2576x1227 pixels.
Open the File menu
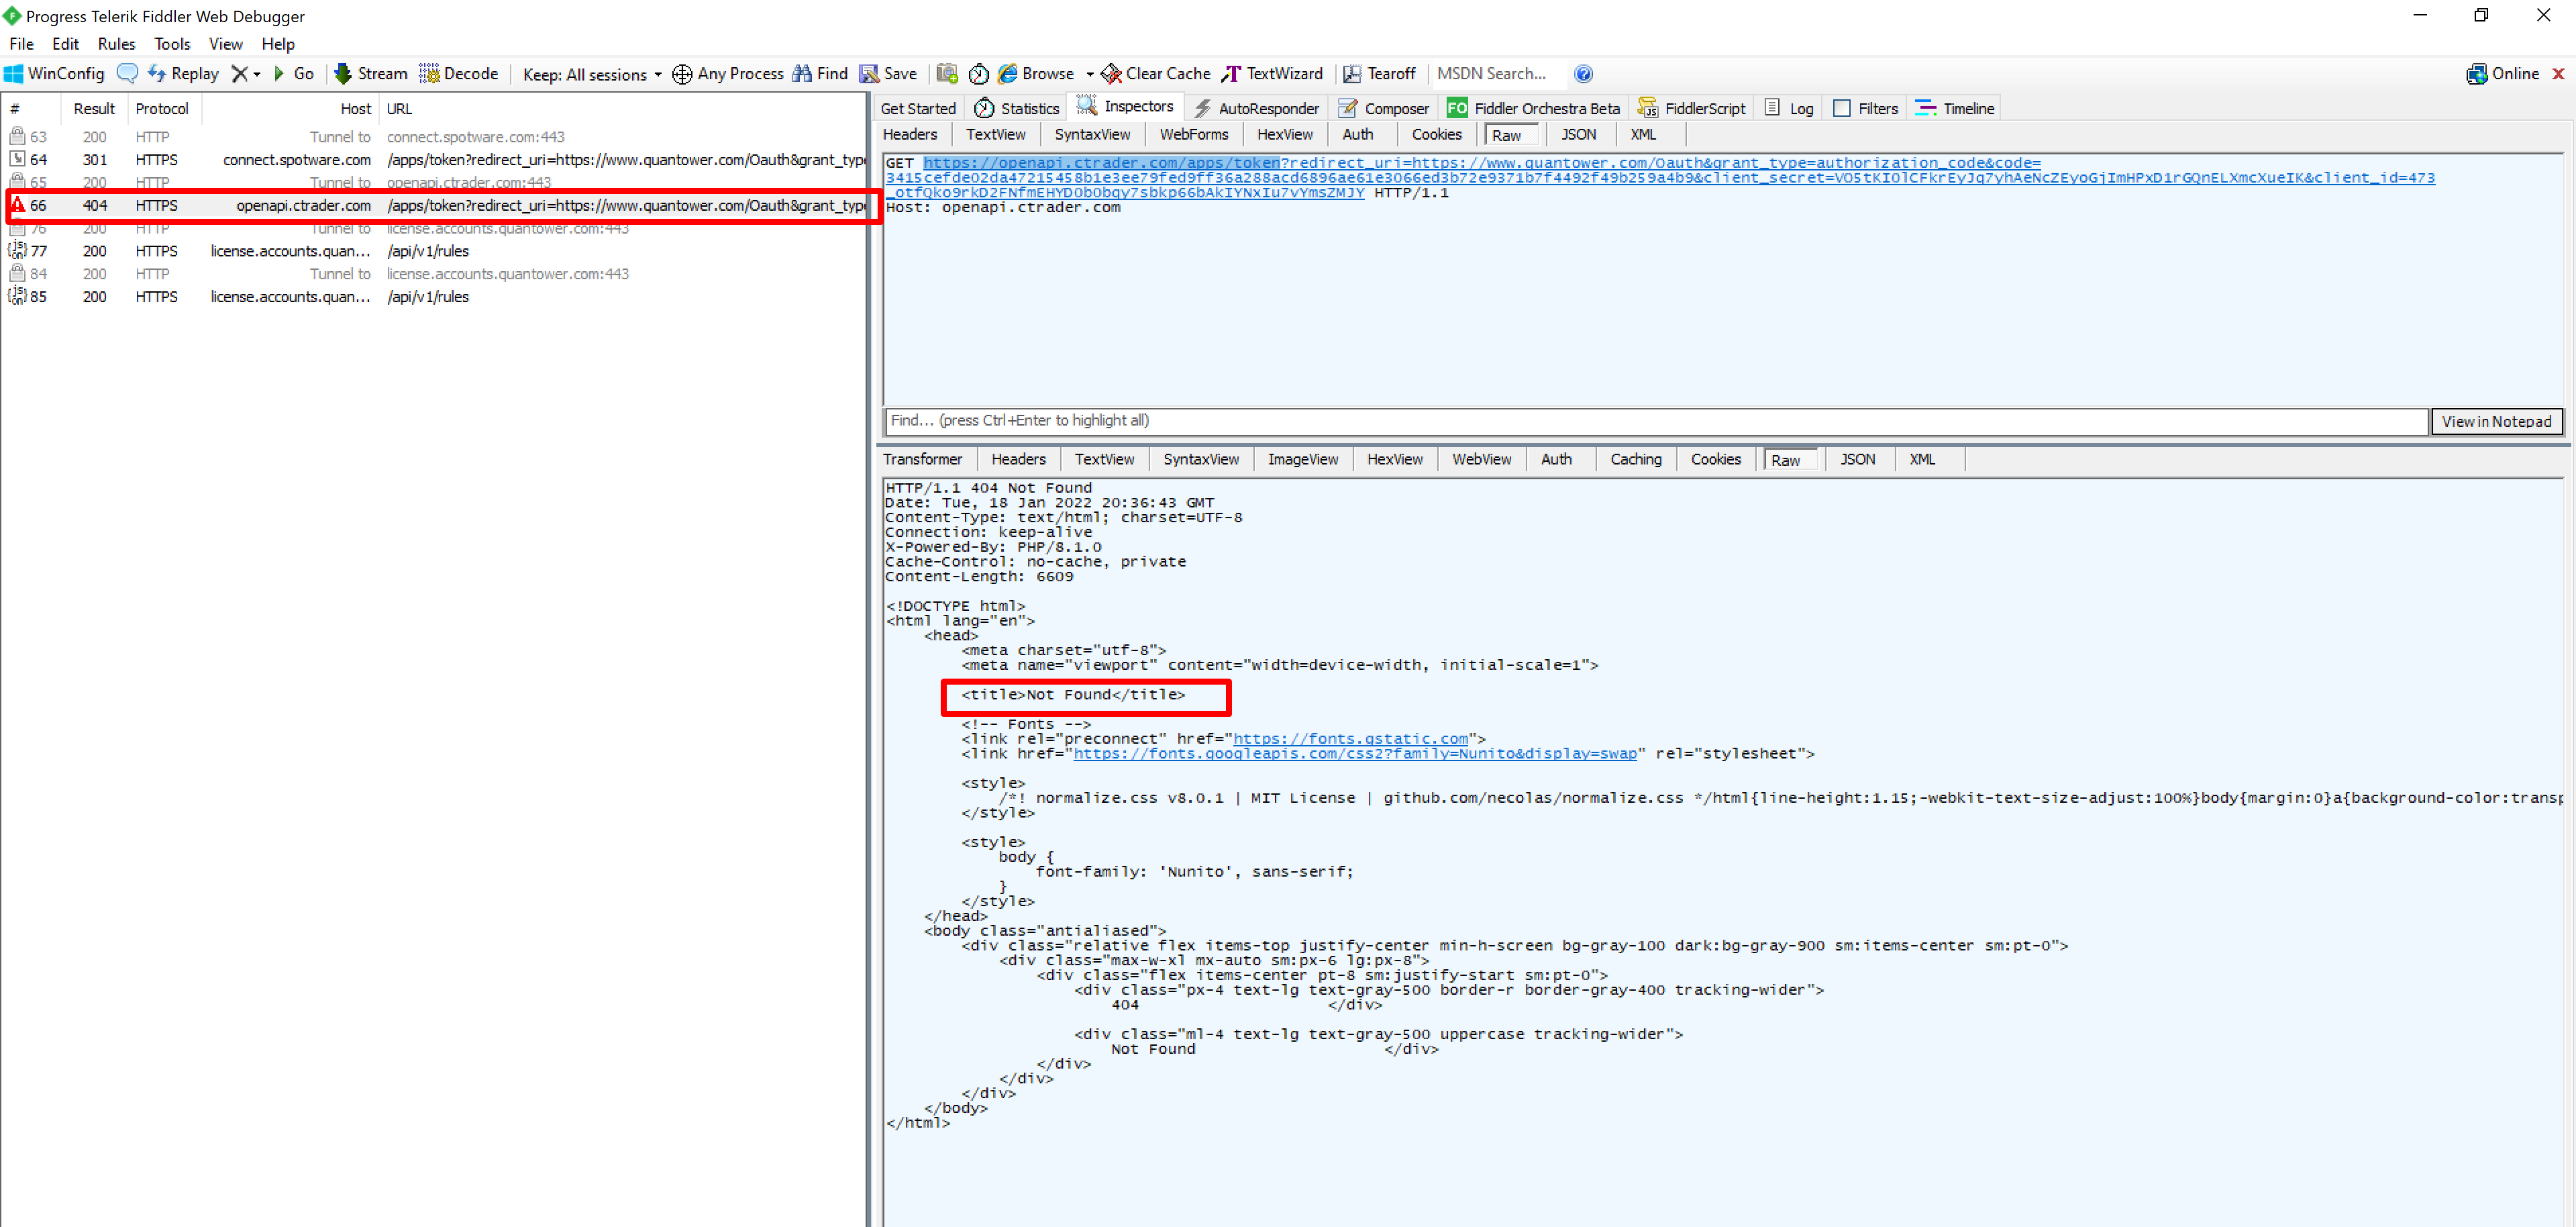[21, 44]
